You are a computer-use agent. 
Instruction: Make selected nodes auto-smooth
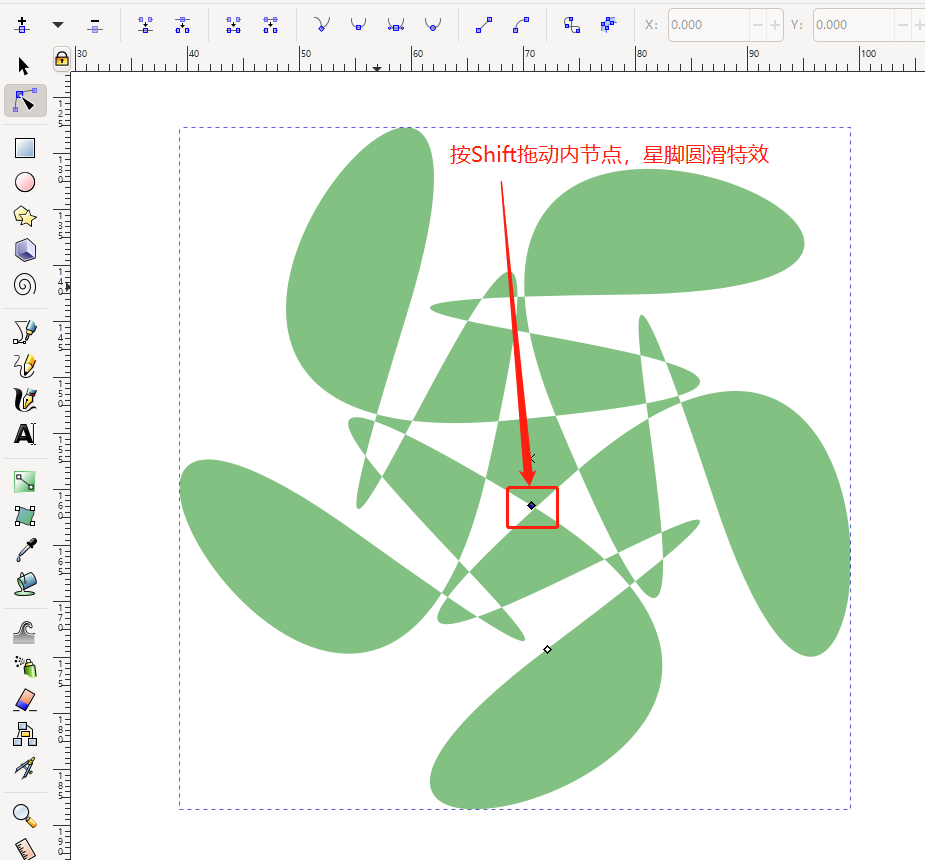[432, 25]
